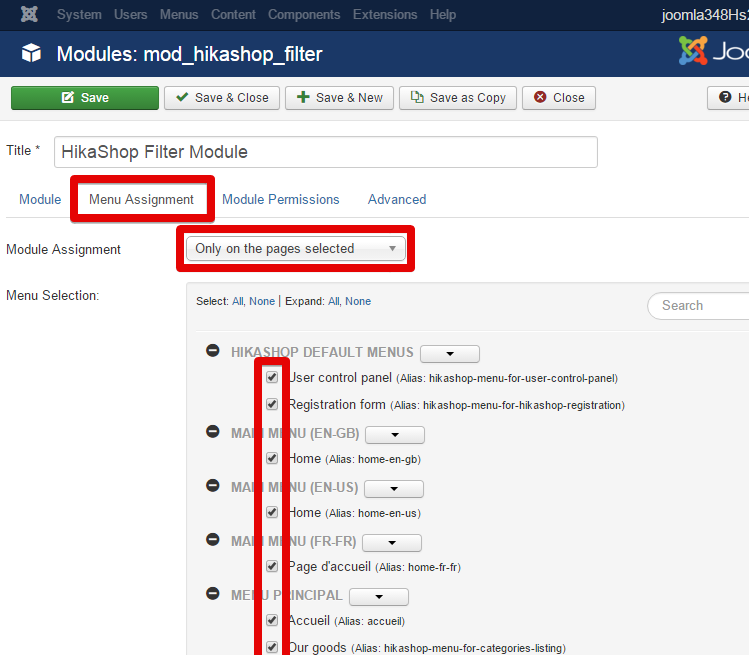Open dropdown next to Main Menu (EN-US)
Image resolution: width=749 pixels, height=655 pixels.
(x=394, y=489)
